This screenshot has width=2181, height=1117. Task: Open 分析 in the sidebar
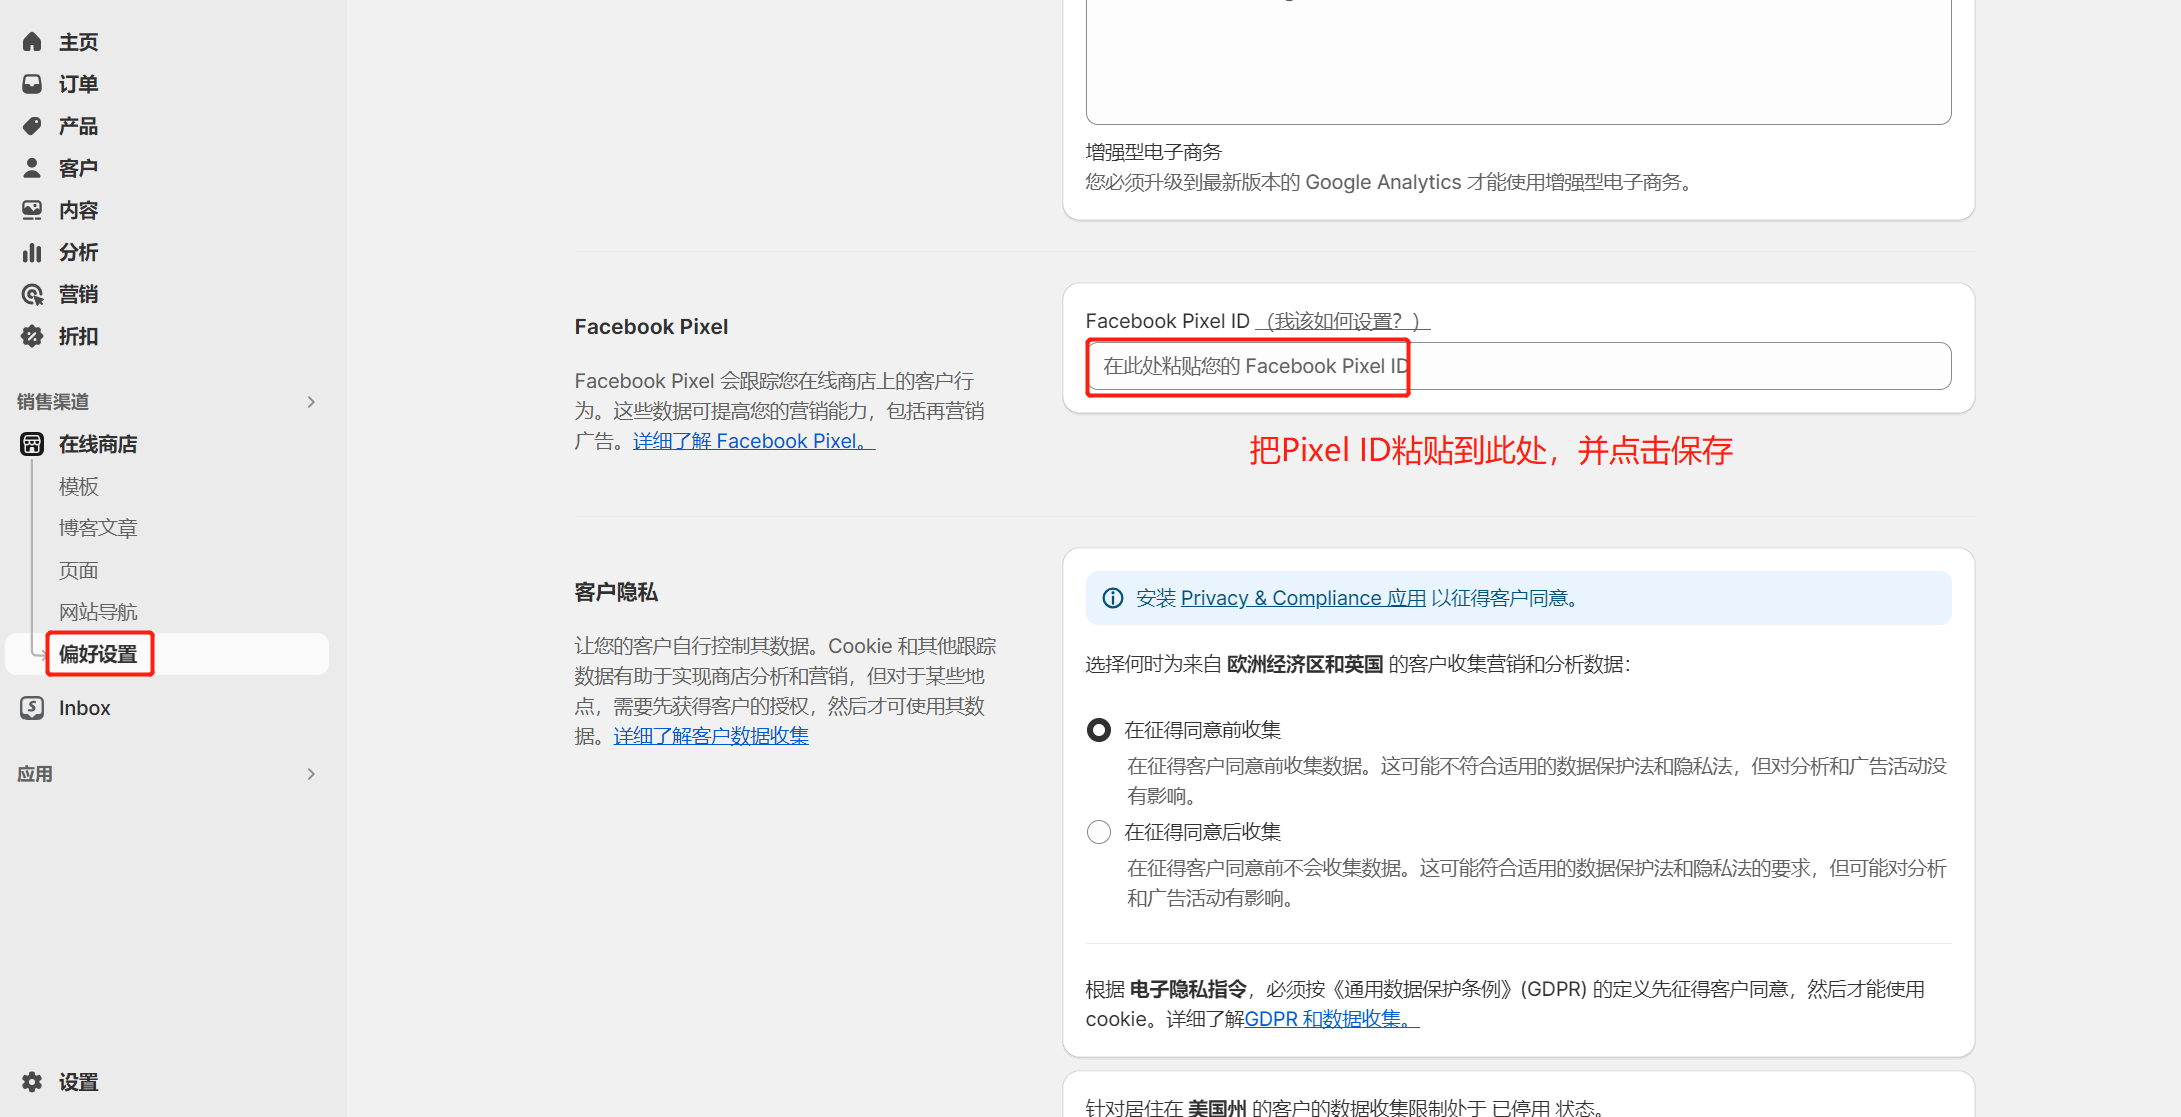(x=78, y=252)
